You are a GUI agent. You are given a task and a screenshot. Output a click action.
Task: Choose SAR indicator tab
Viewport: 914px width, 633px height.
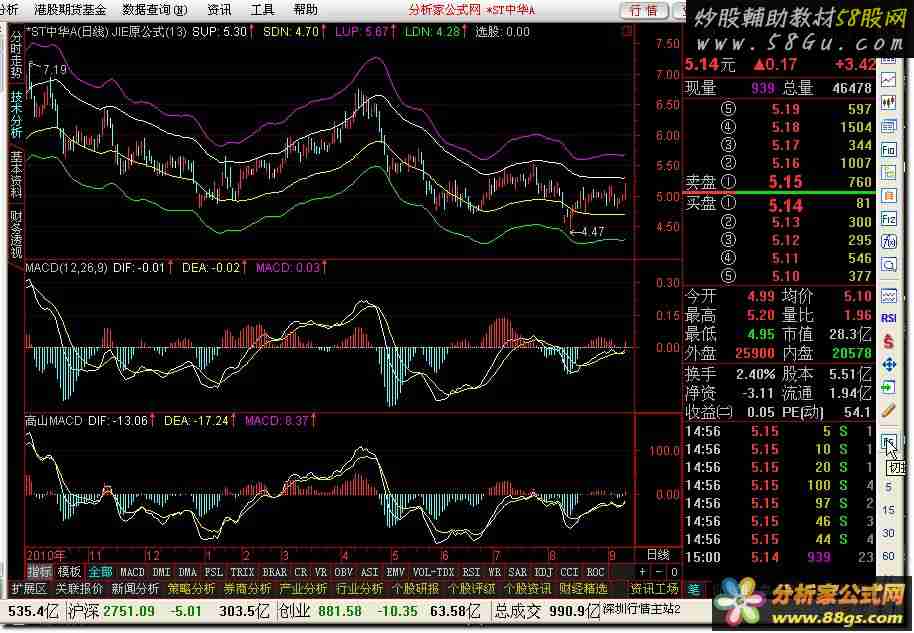point(518,572)
